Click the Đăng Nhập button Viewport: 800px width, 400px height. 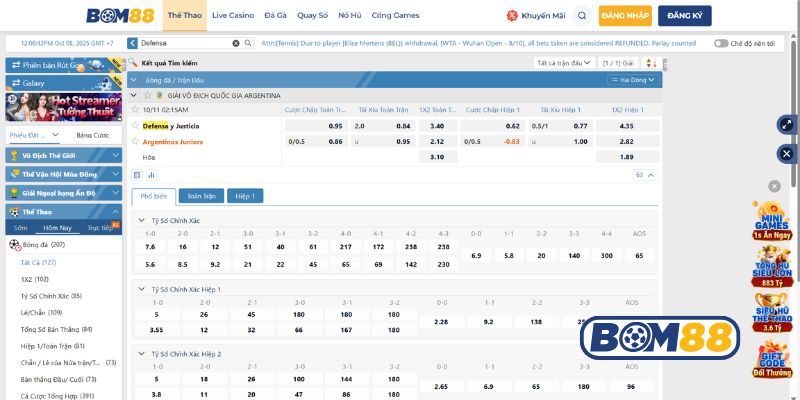(626, 16)
